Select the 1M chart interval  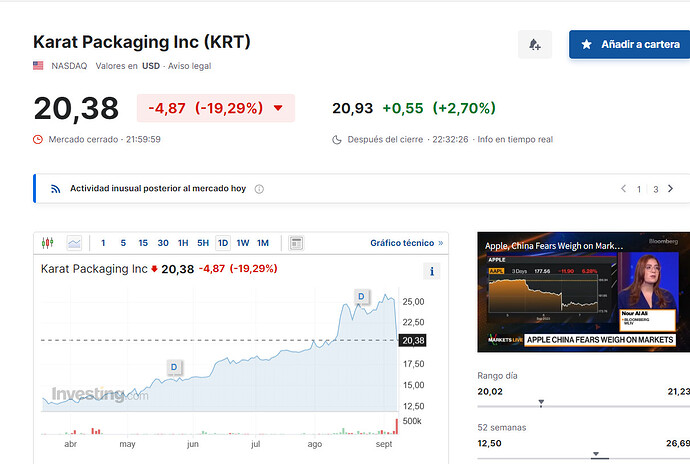tap(263, 243)
